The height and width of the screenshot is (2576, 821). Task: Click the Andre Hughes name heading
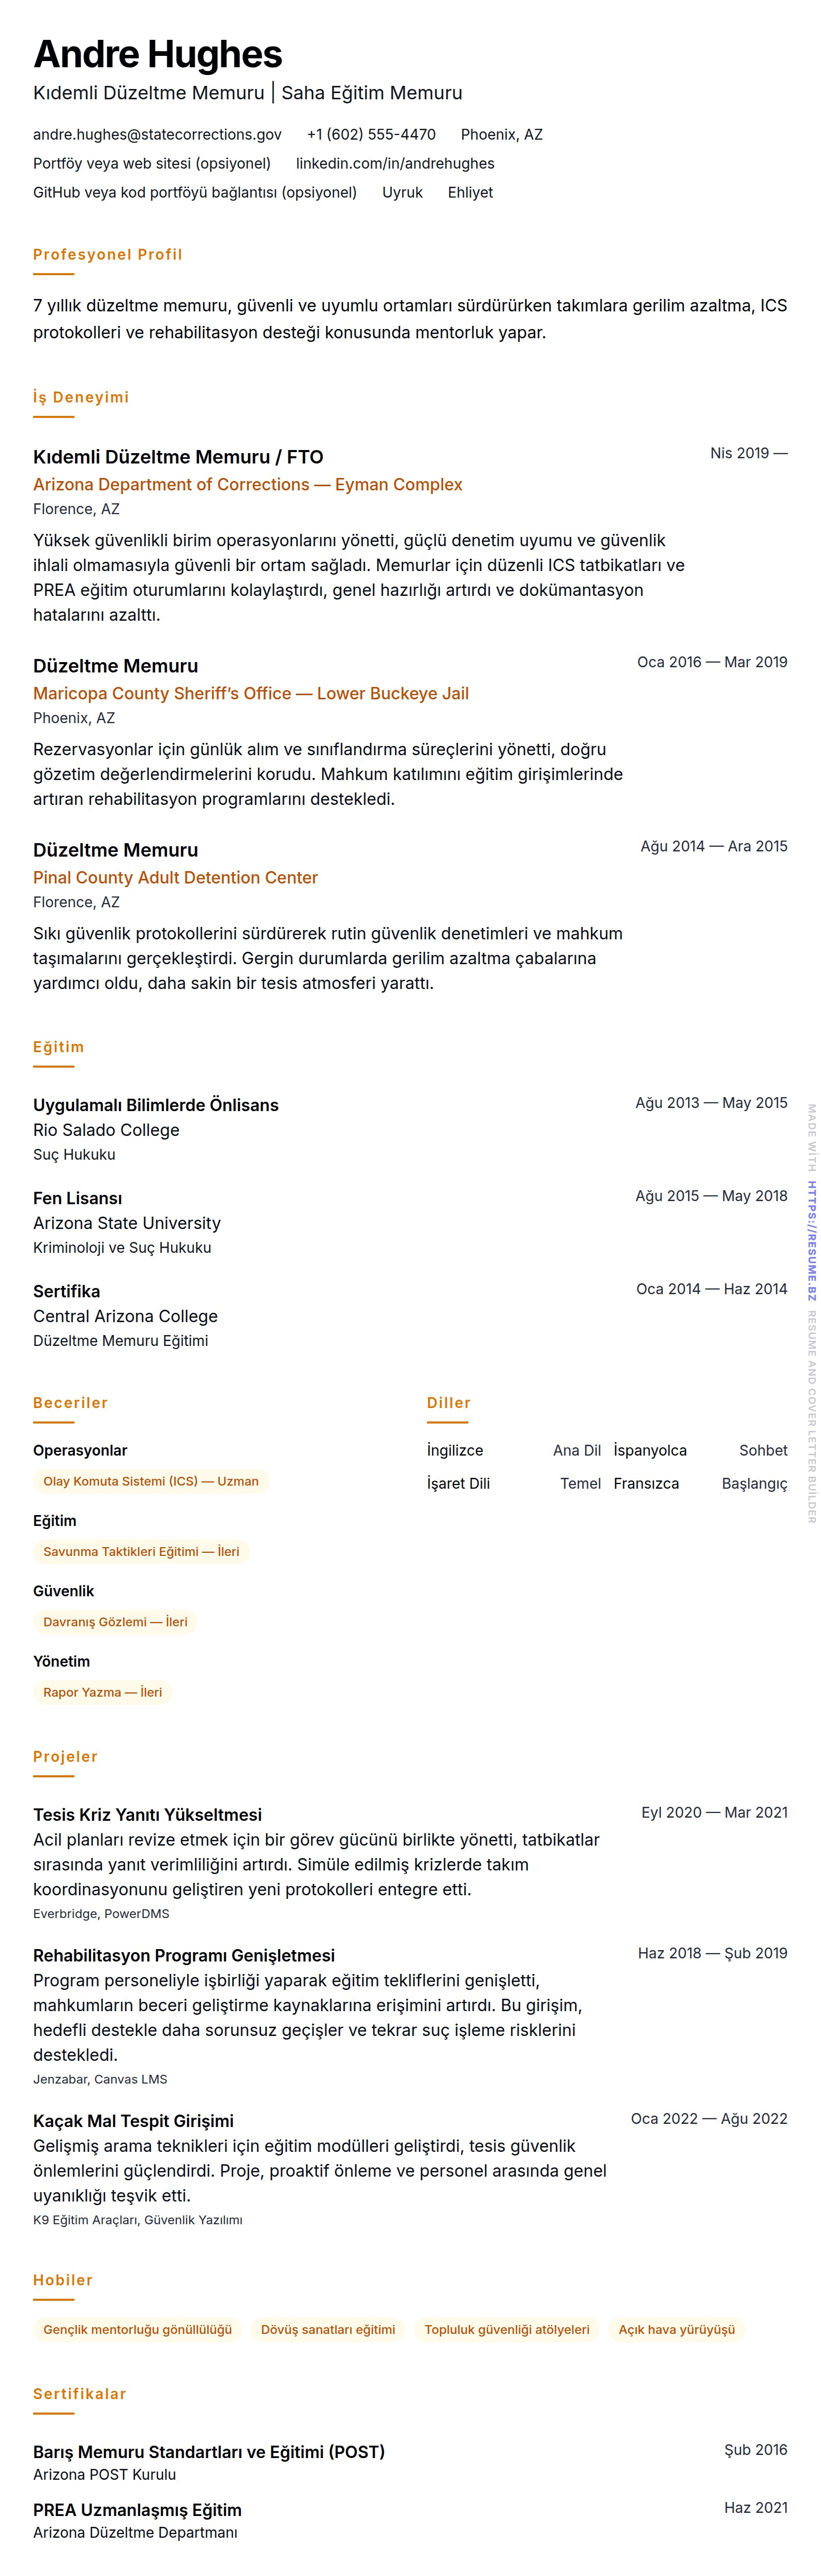tap(158, 54)
